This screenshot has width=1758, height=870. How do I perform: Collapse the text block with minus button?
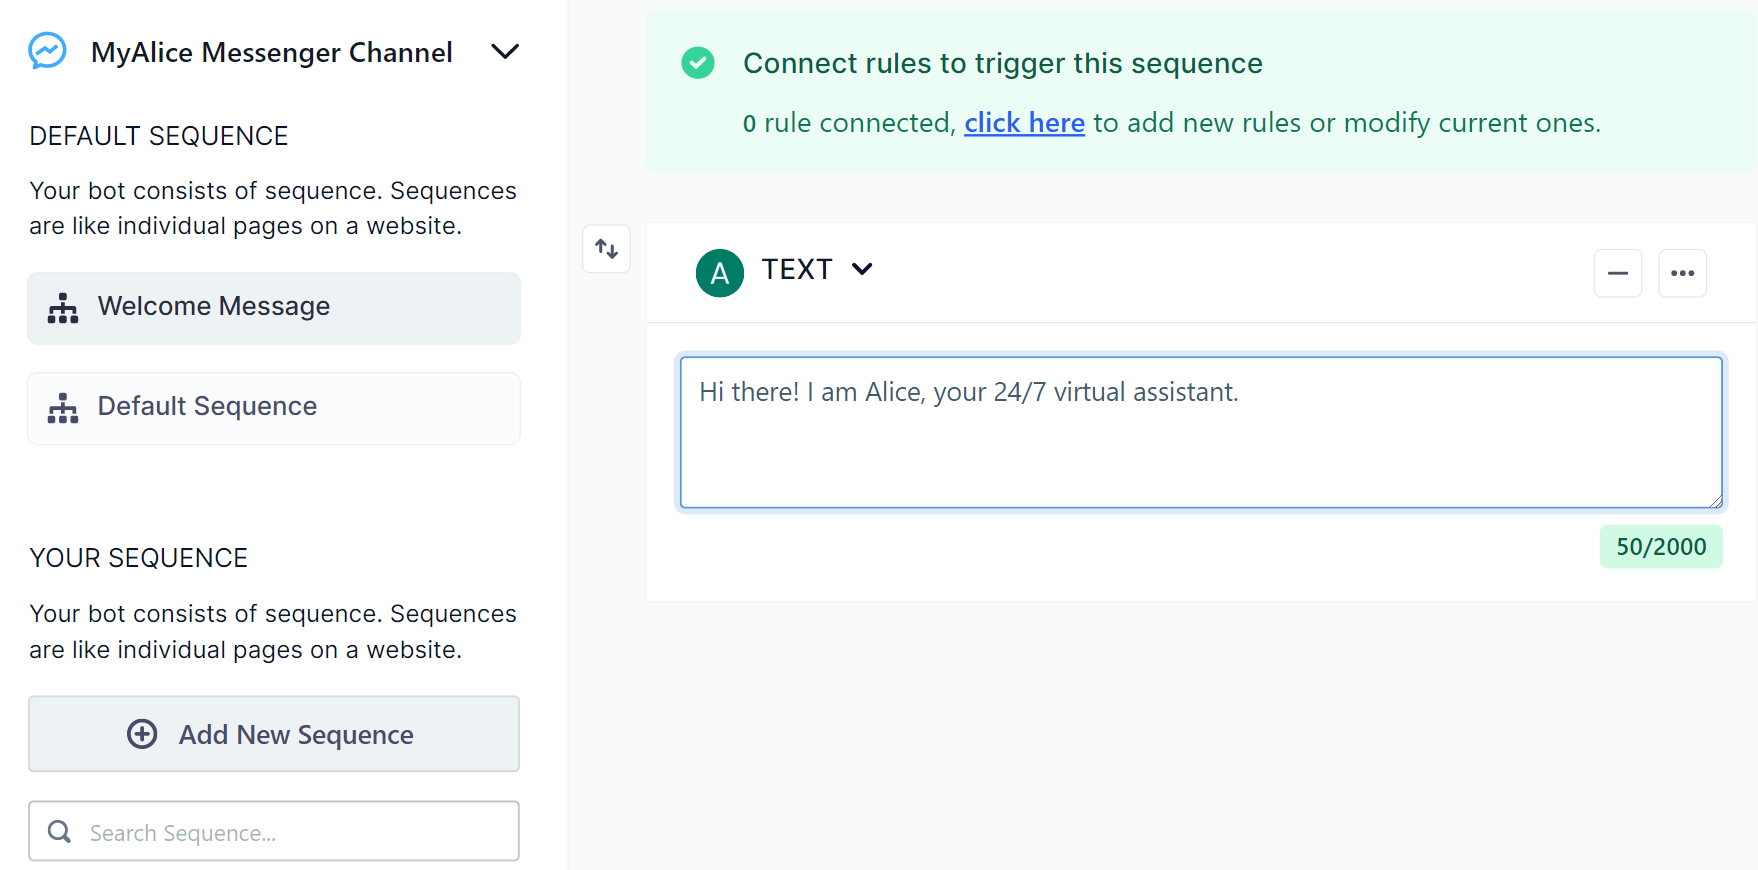pyautogui.click(x=1618, y=273)
